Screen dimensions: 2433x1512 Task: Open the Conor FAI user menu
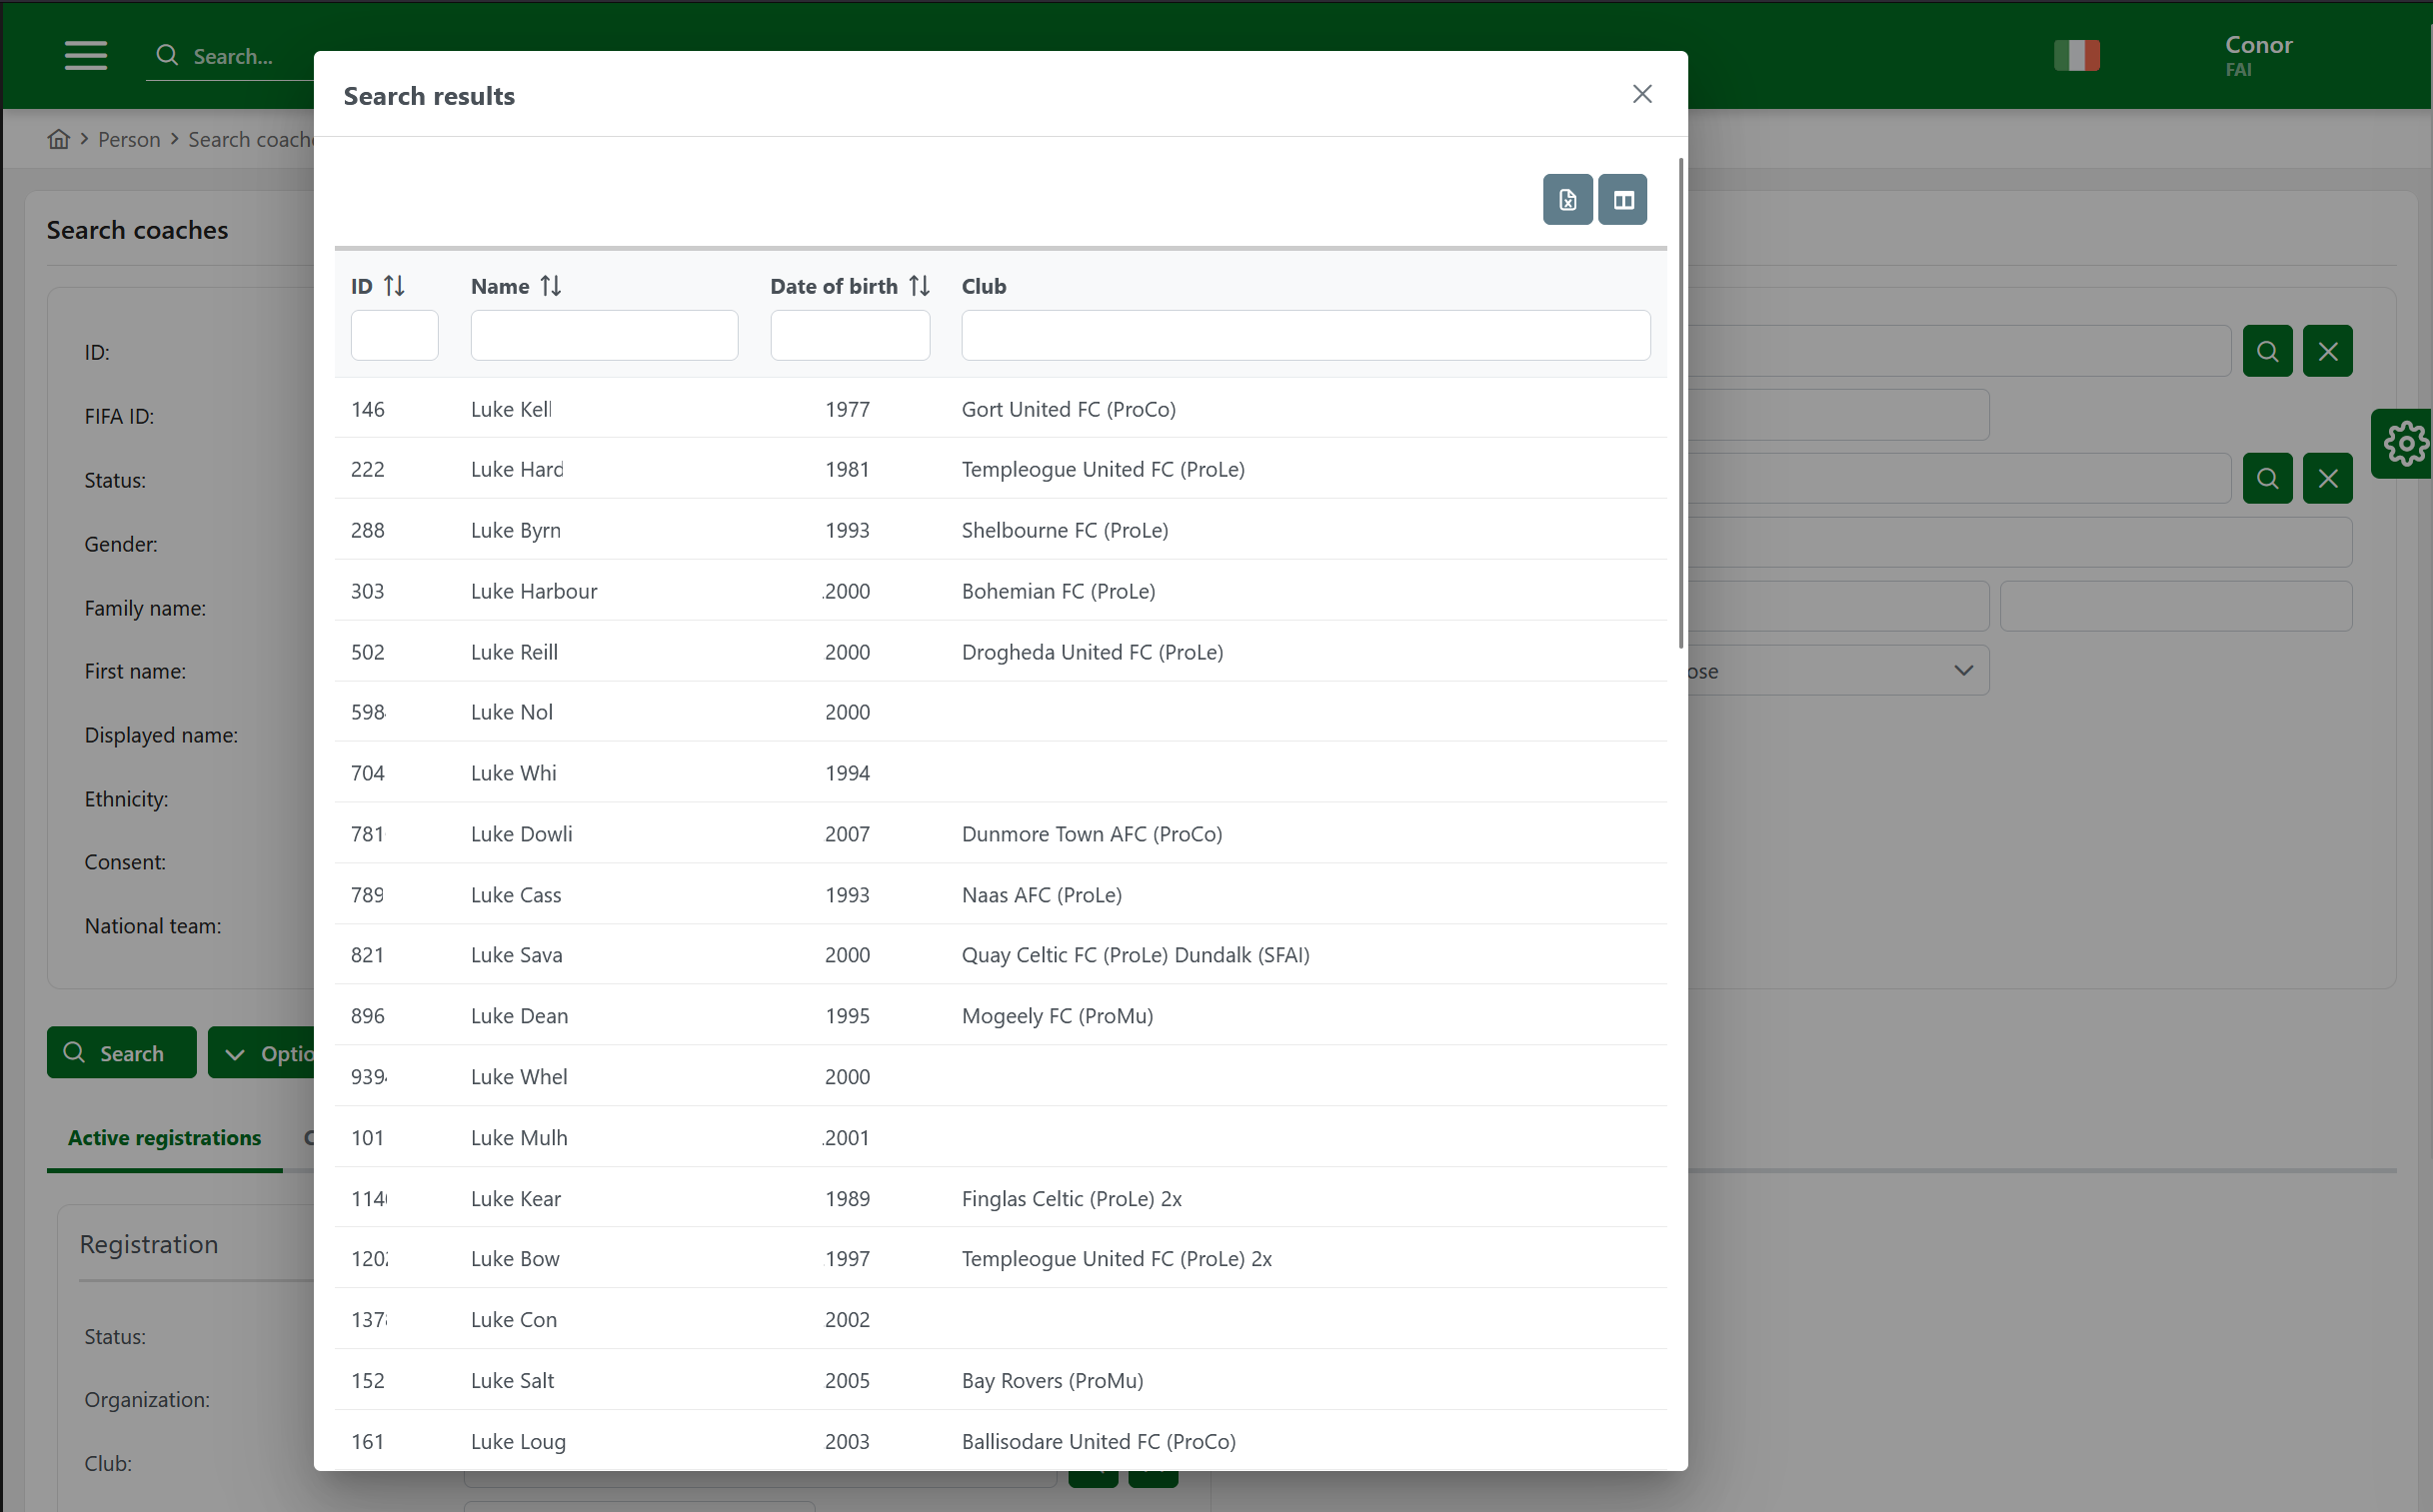point(2257,55)
